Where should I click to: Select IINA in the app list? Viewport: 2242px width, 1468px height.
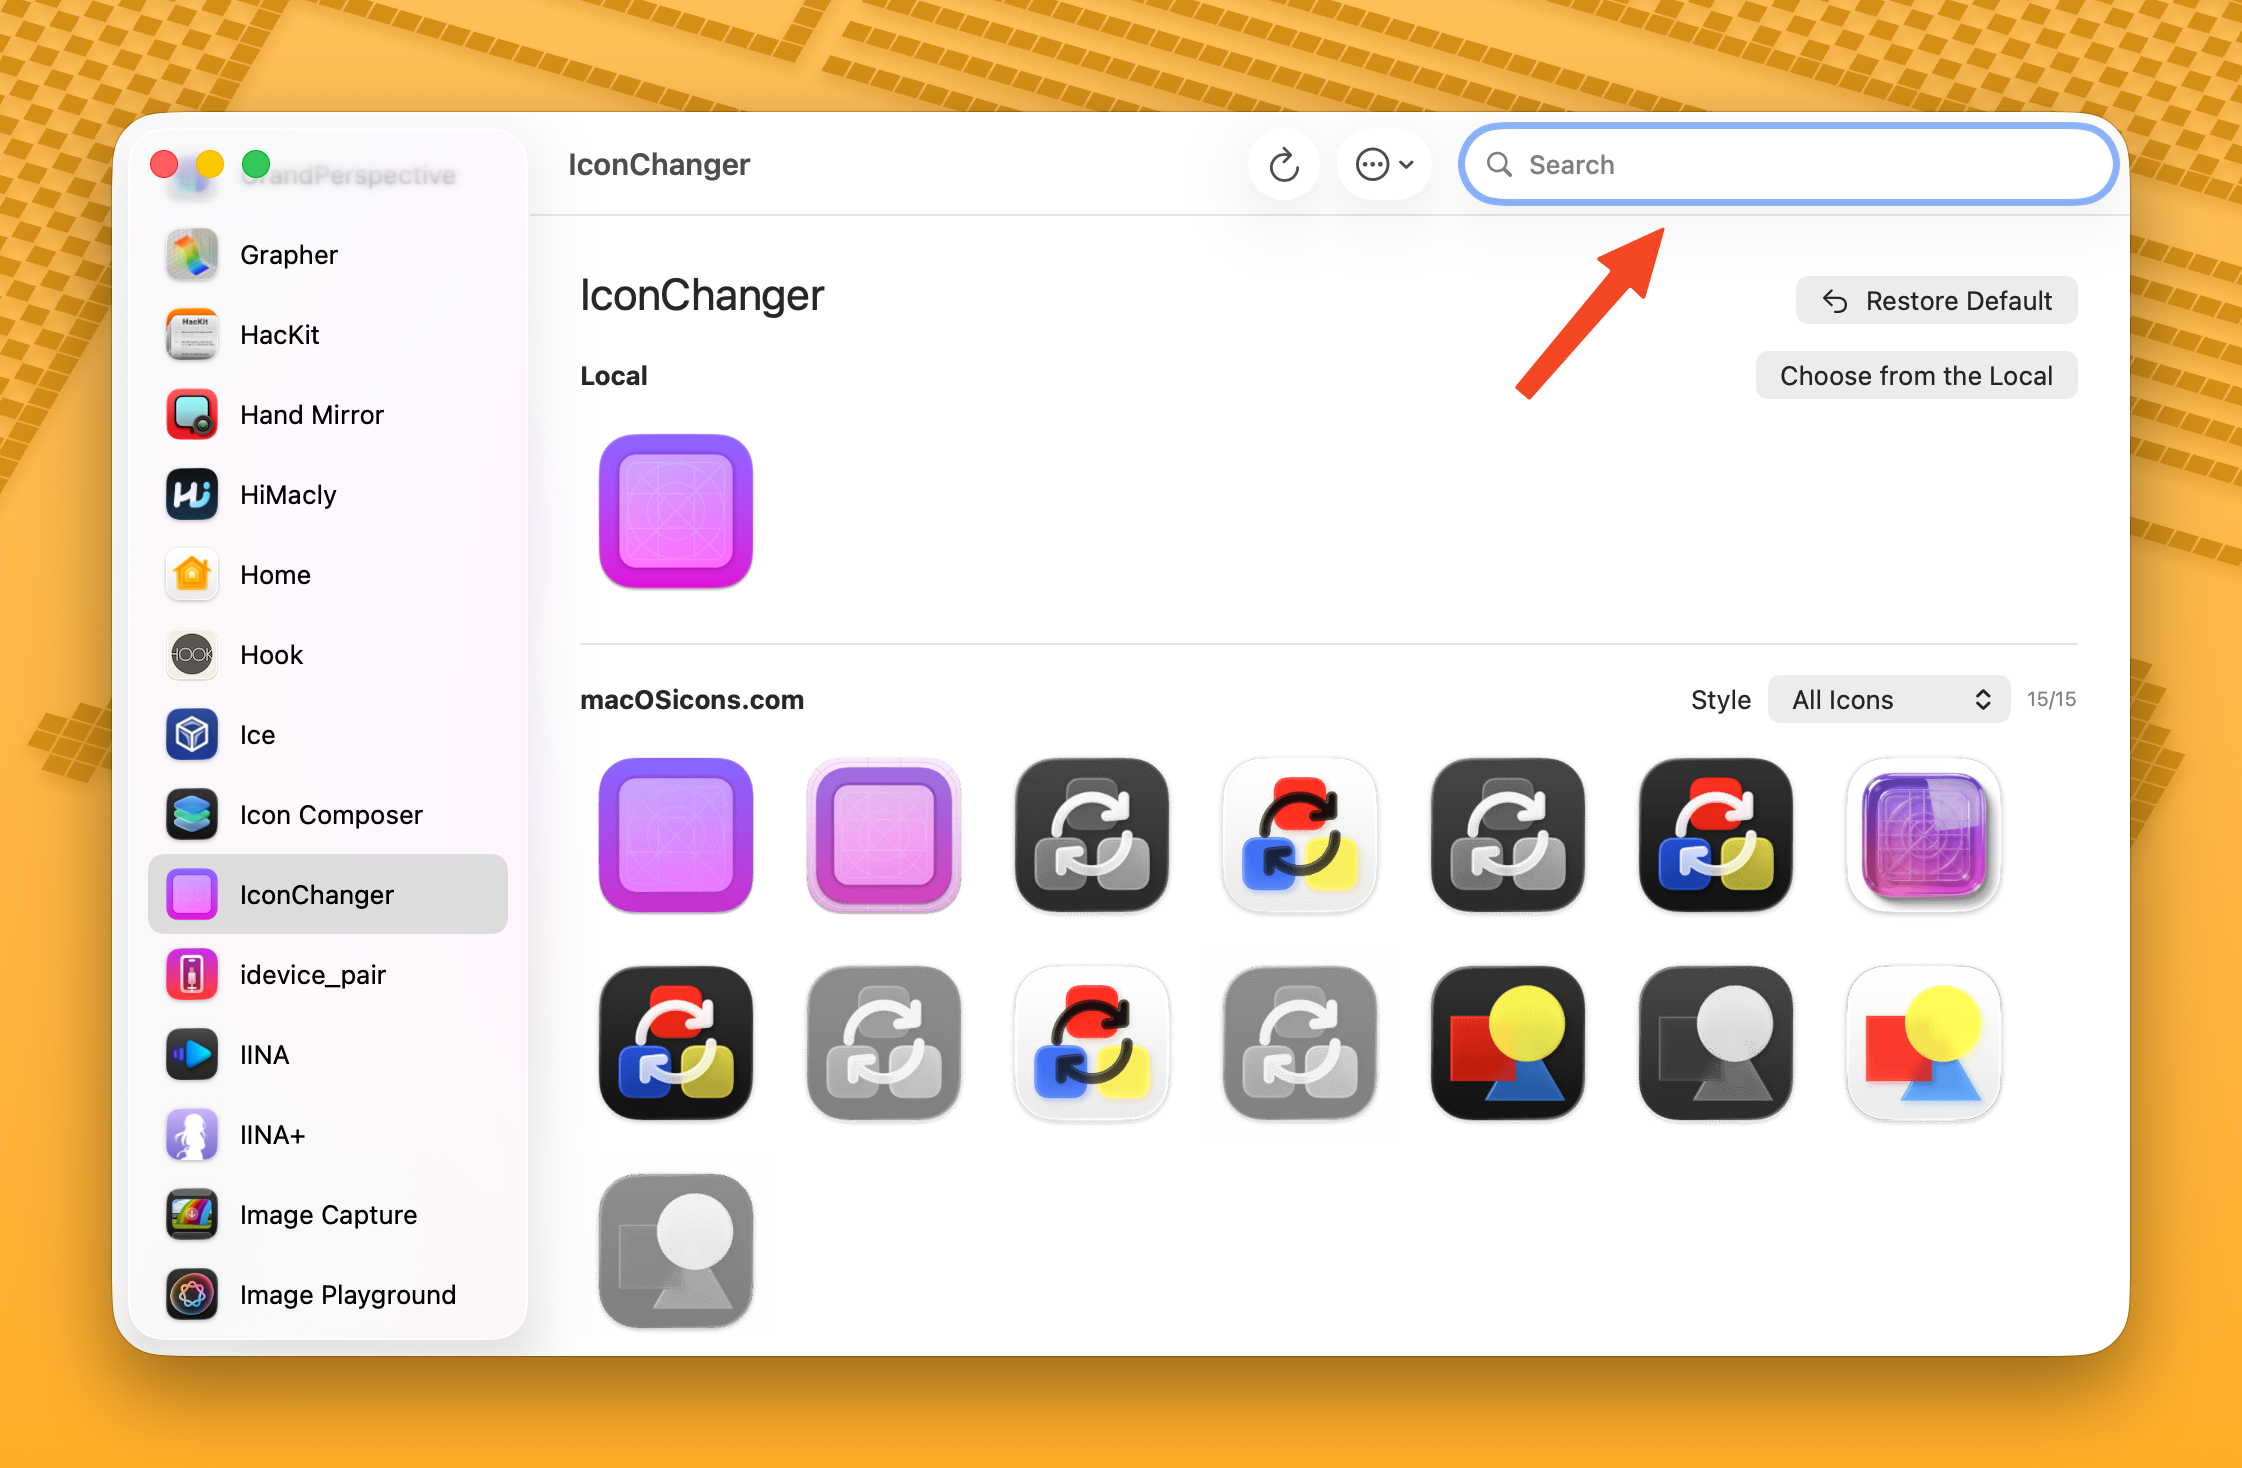click(x=263, y=1054)
